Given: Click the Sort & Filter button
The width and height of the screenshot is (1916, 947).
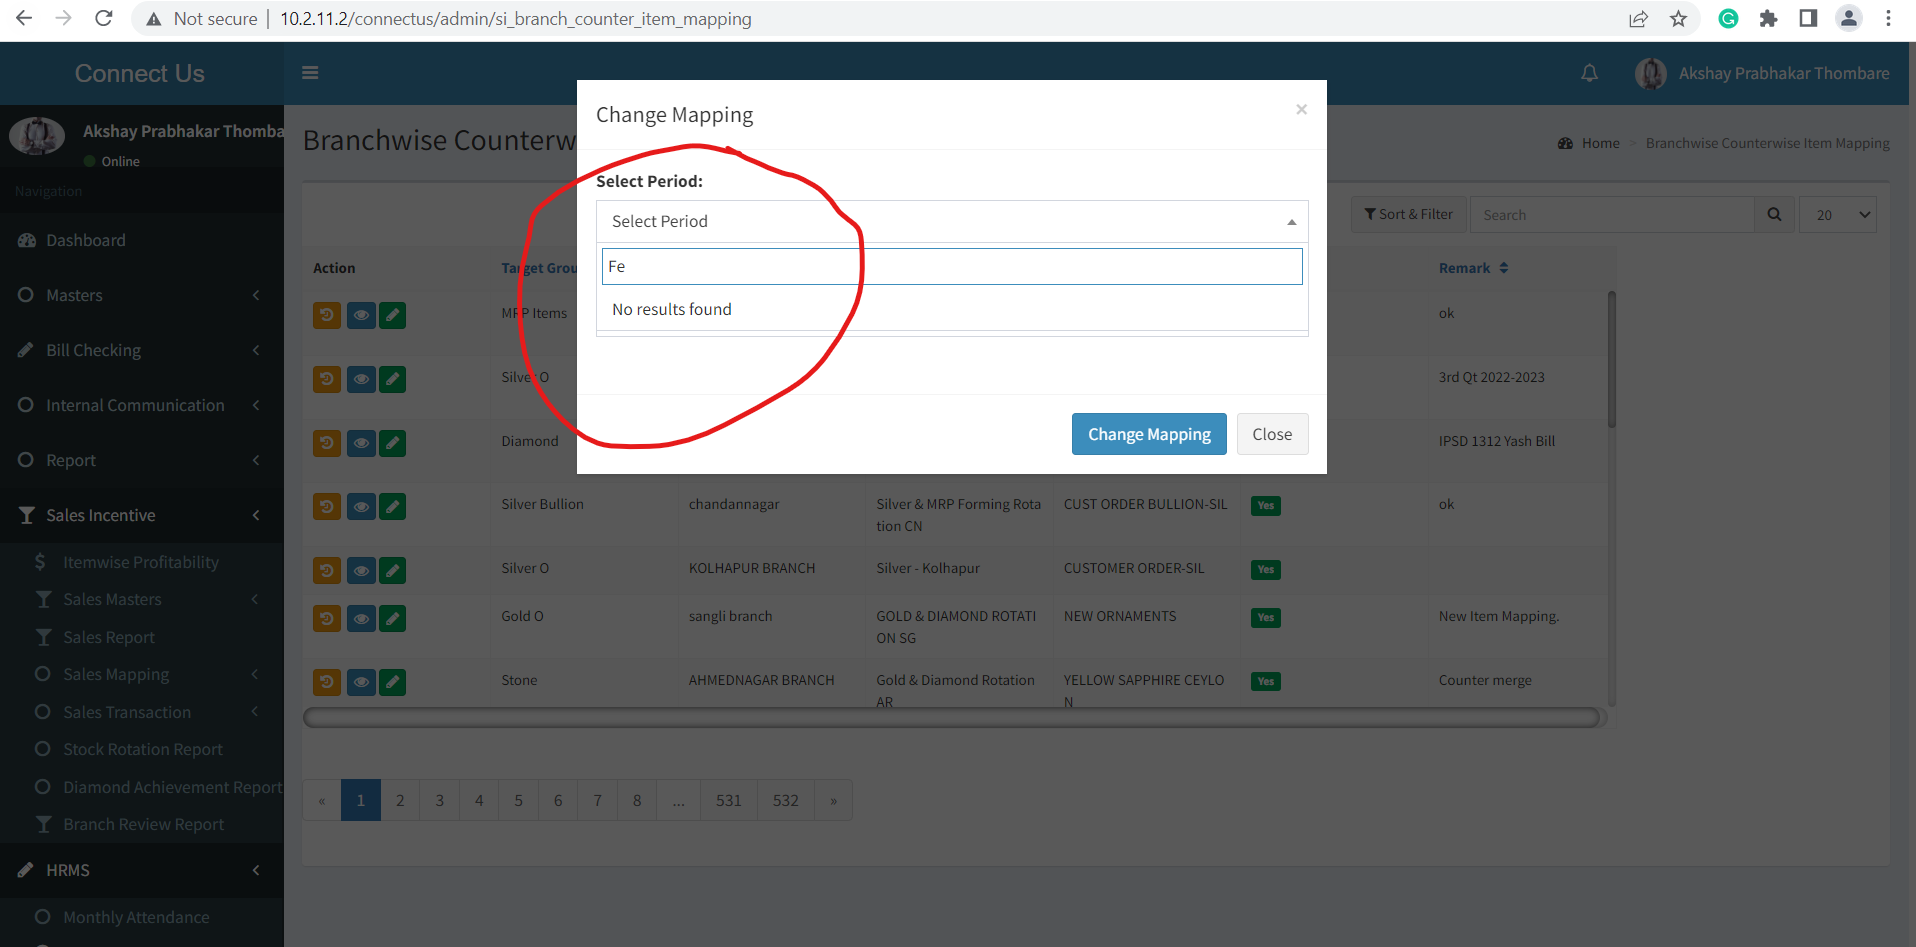Looking at the screenshot, I should (x=1408, y=215).
